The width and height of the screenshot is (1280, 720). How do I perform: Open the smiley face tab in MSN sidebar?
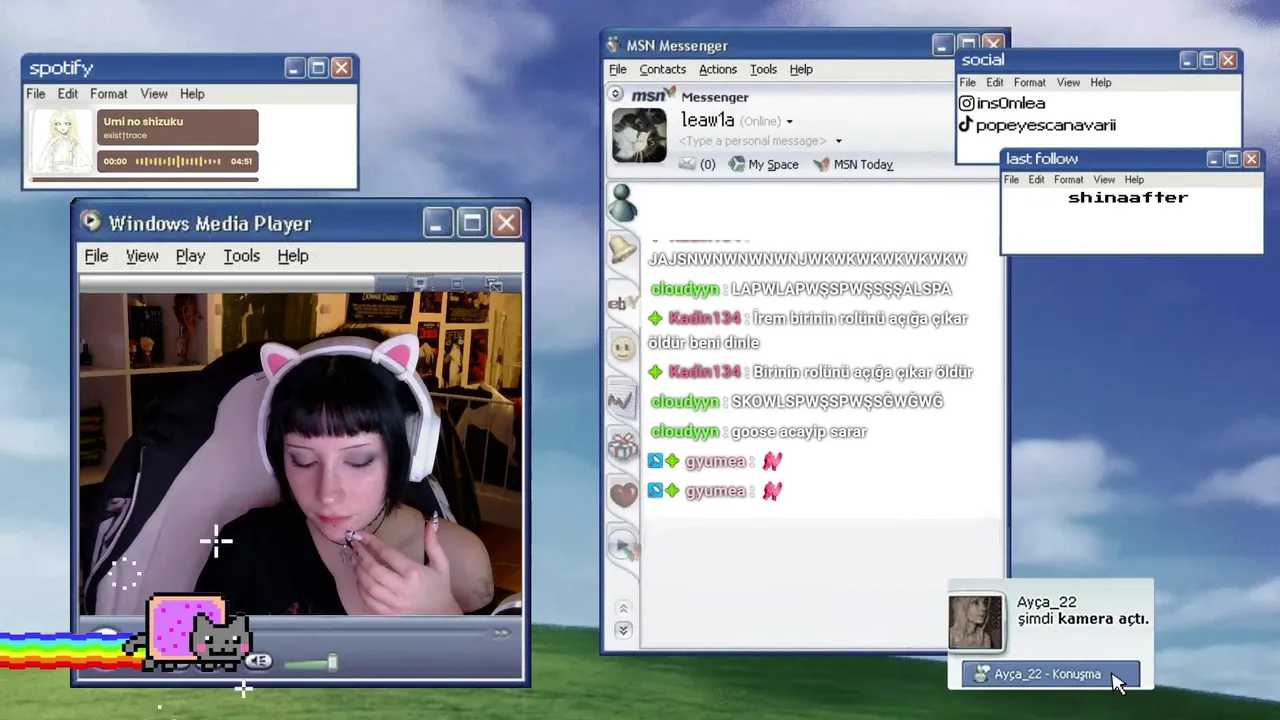click(x=622, y=348)
